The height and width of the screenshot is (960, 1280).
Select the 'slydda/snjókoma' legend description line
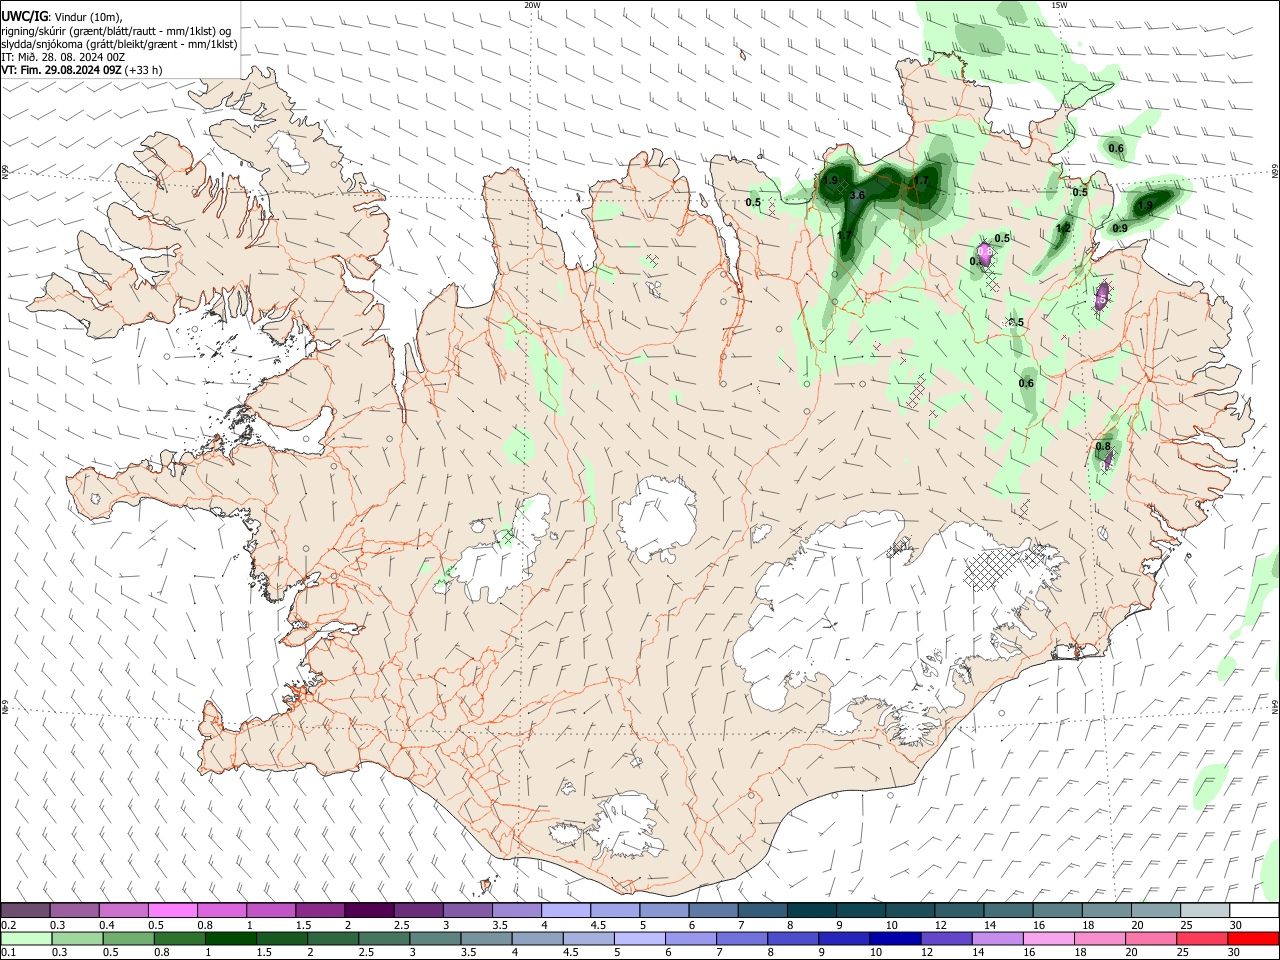pos(119,44)
